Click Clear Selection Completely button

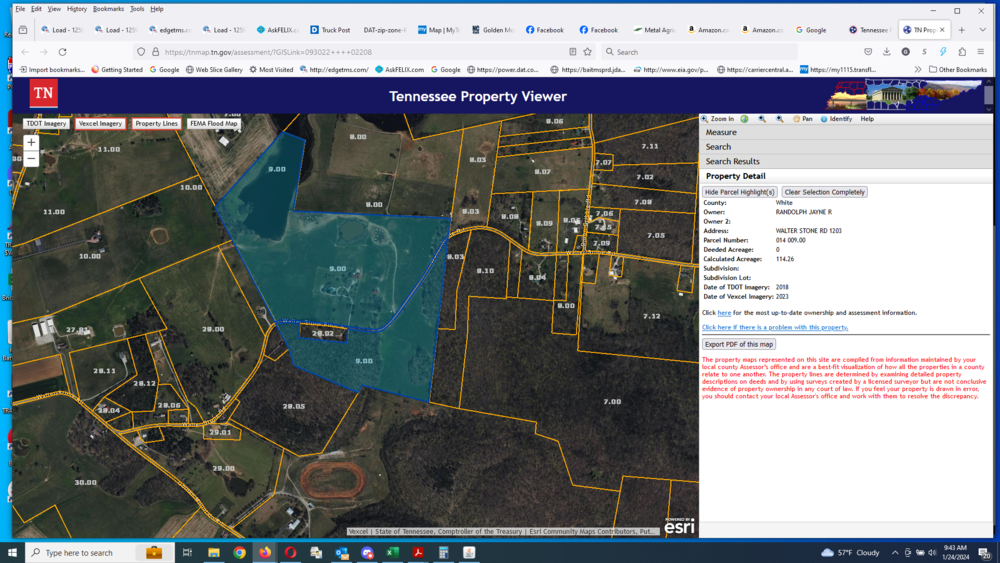point(825,192)
